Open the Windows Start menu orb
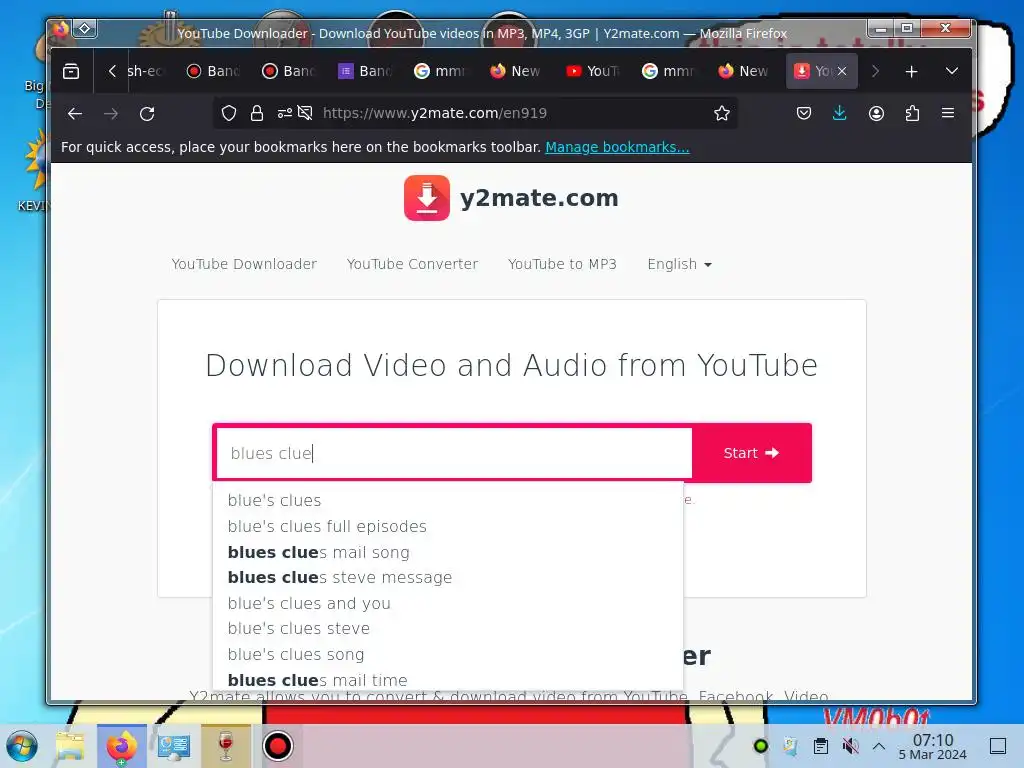 click(22, 746)
